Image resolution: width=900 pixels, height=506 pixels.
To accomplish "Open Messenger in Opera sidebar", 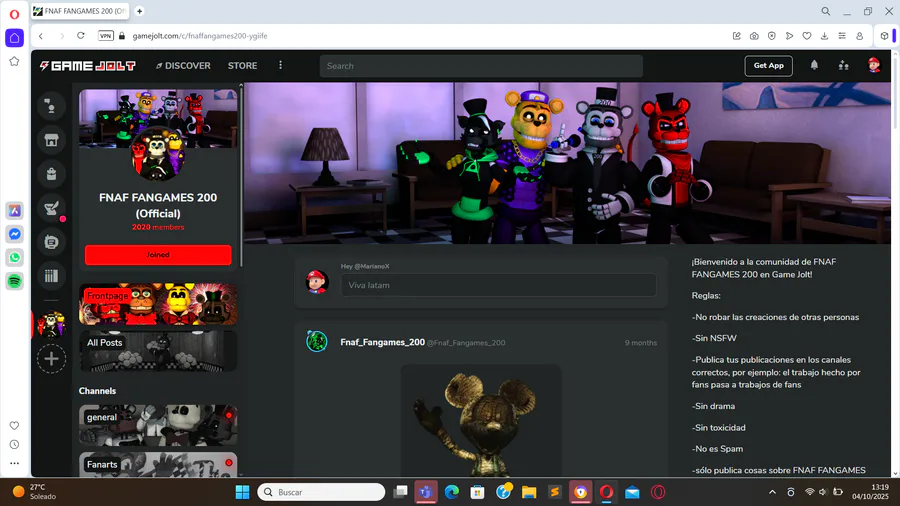I will 14,234.
